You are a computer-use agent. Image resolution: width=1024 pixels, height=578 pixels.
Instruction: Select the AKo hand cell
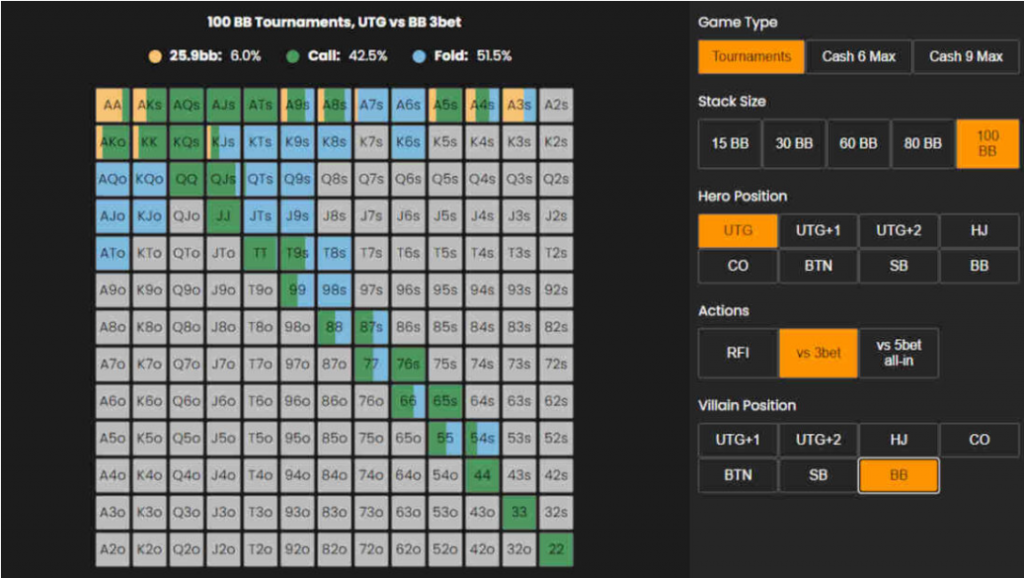tap(112, 142)
